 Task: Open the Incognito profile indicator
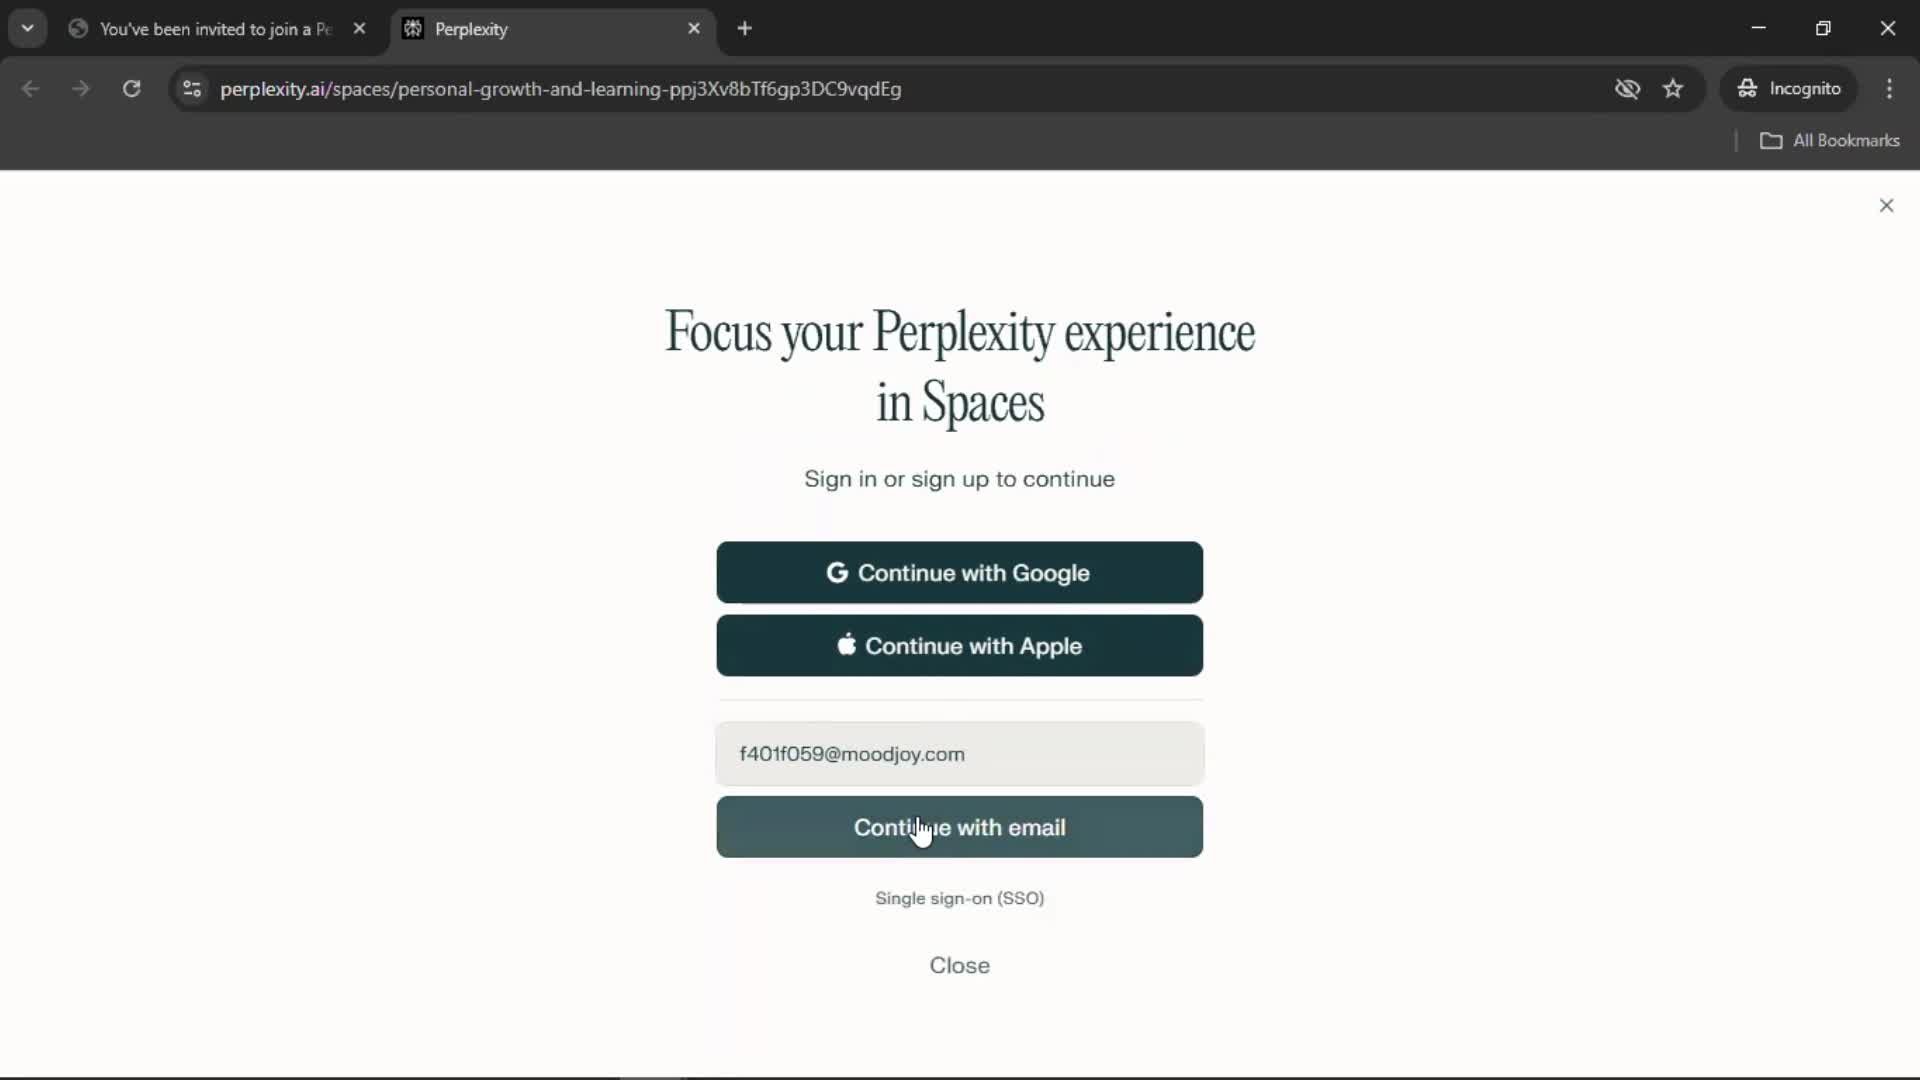pos(1789,89)
